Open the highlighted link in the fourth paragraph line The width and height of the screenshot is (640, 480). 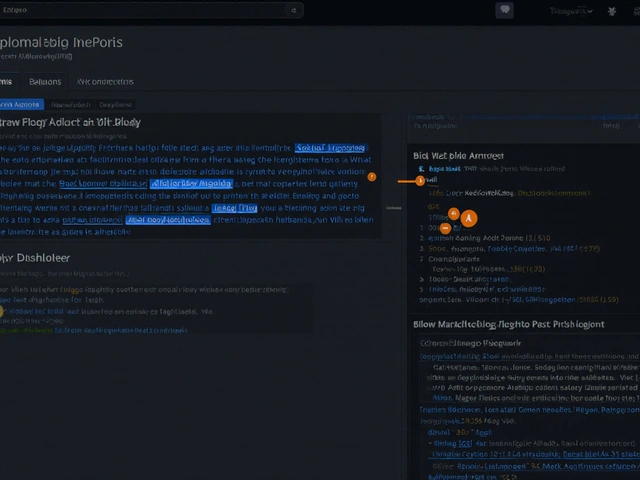point(191,184)
